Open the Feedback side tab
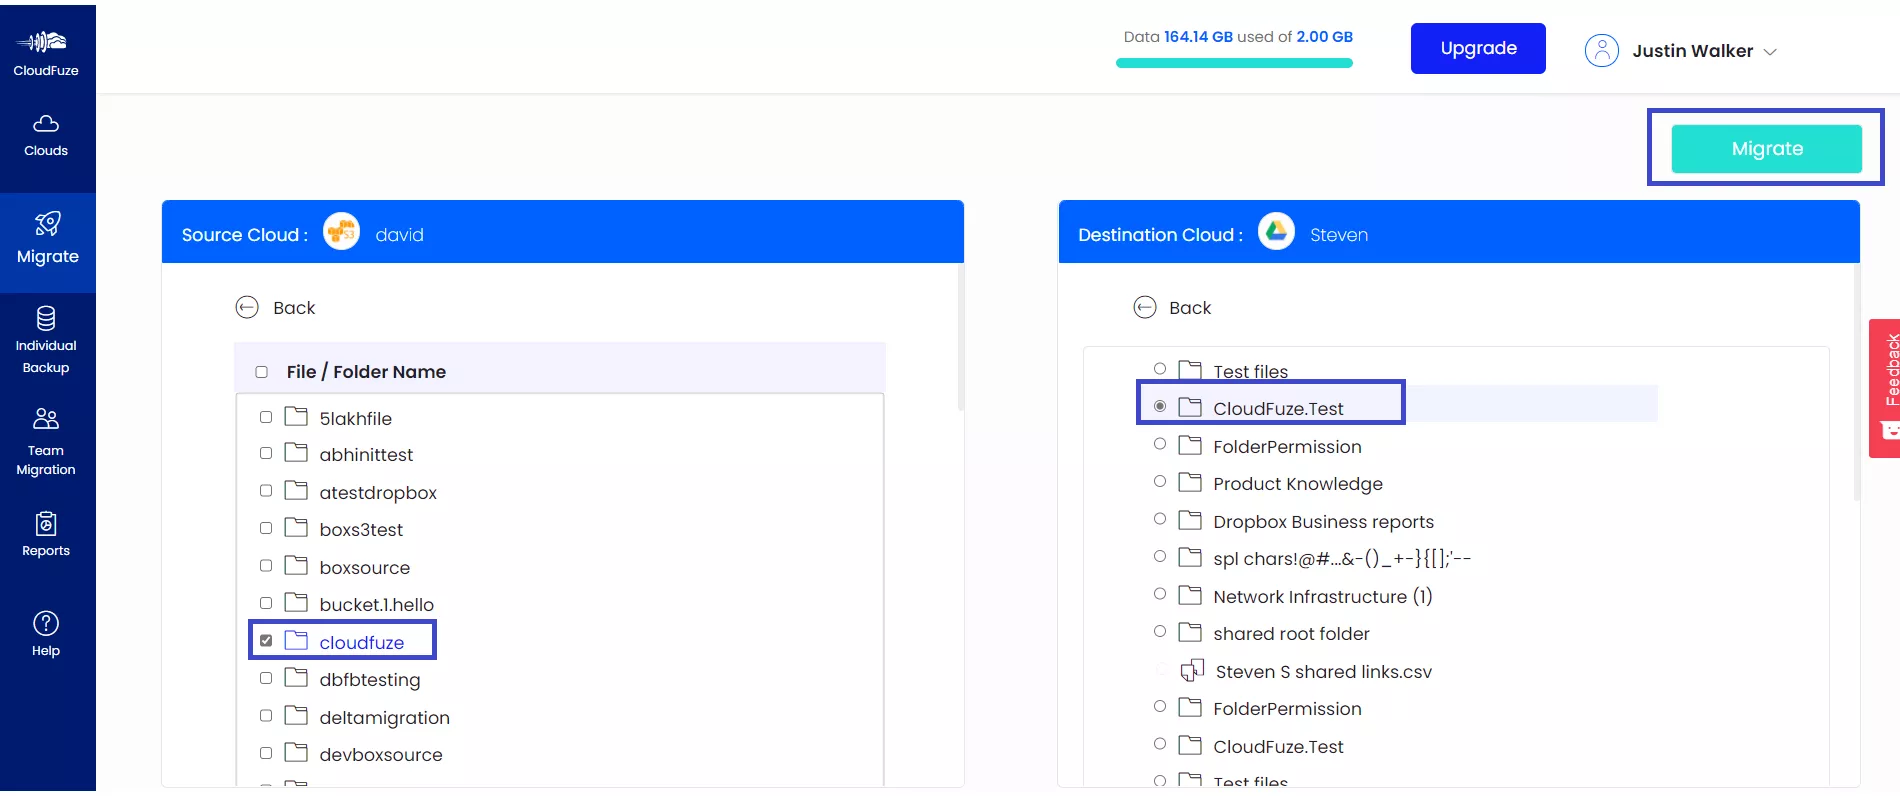The width and height of the screenshot is (1900, 796). [1885, 388]
